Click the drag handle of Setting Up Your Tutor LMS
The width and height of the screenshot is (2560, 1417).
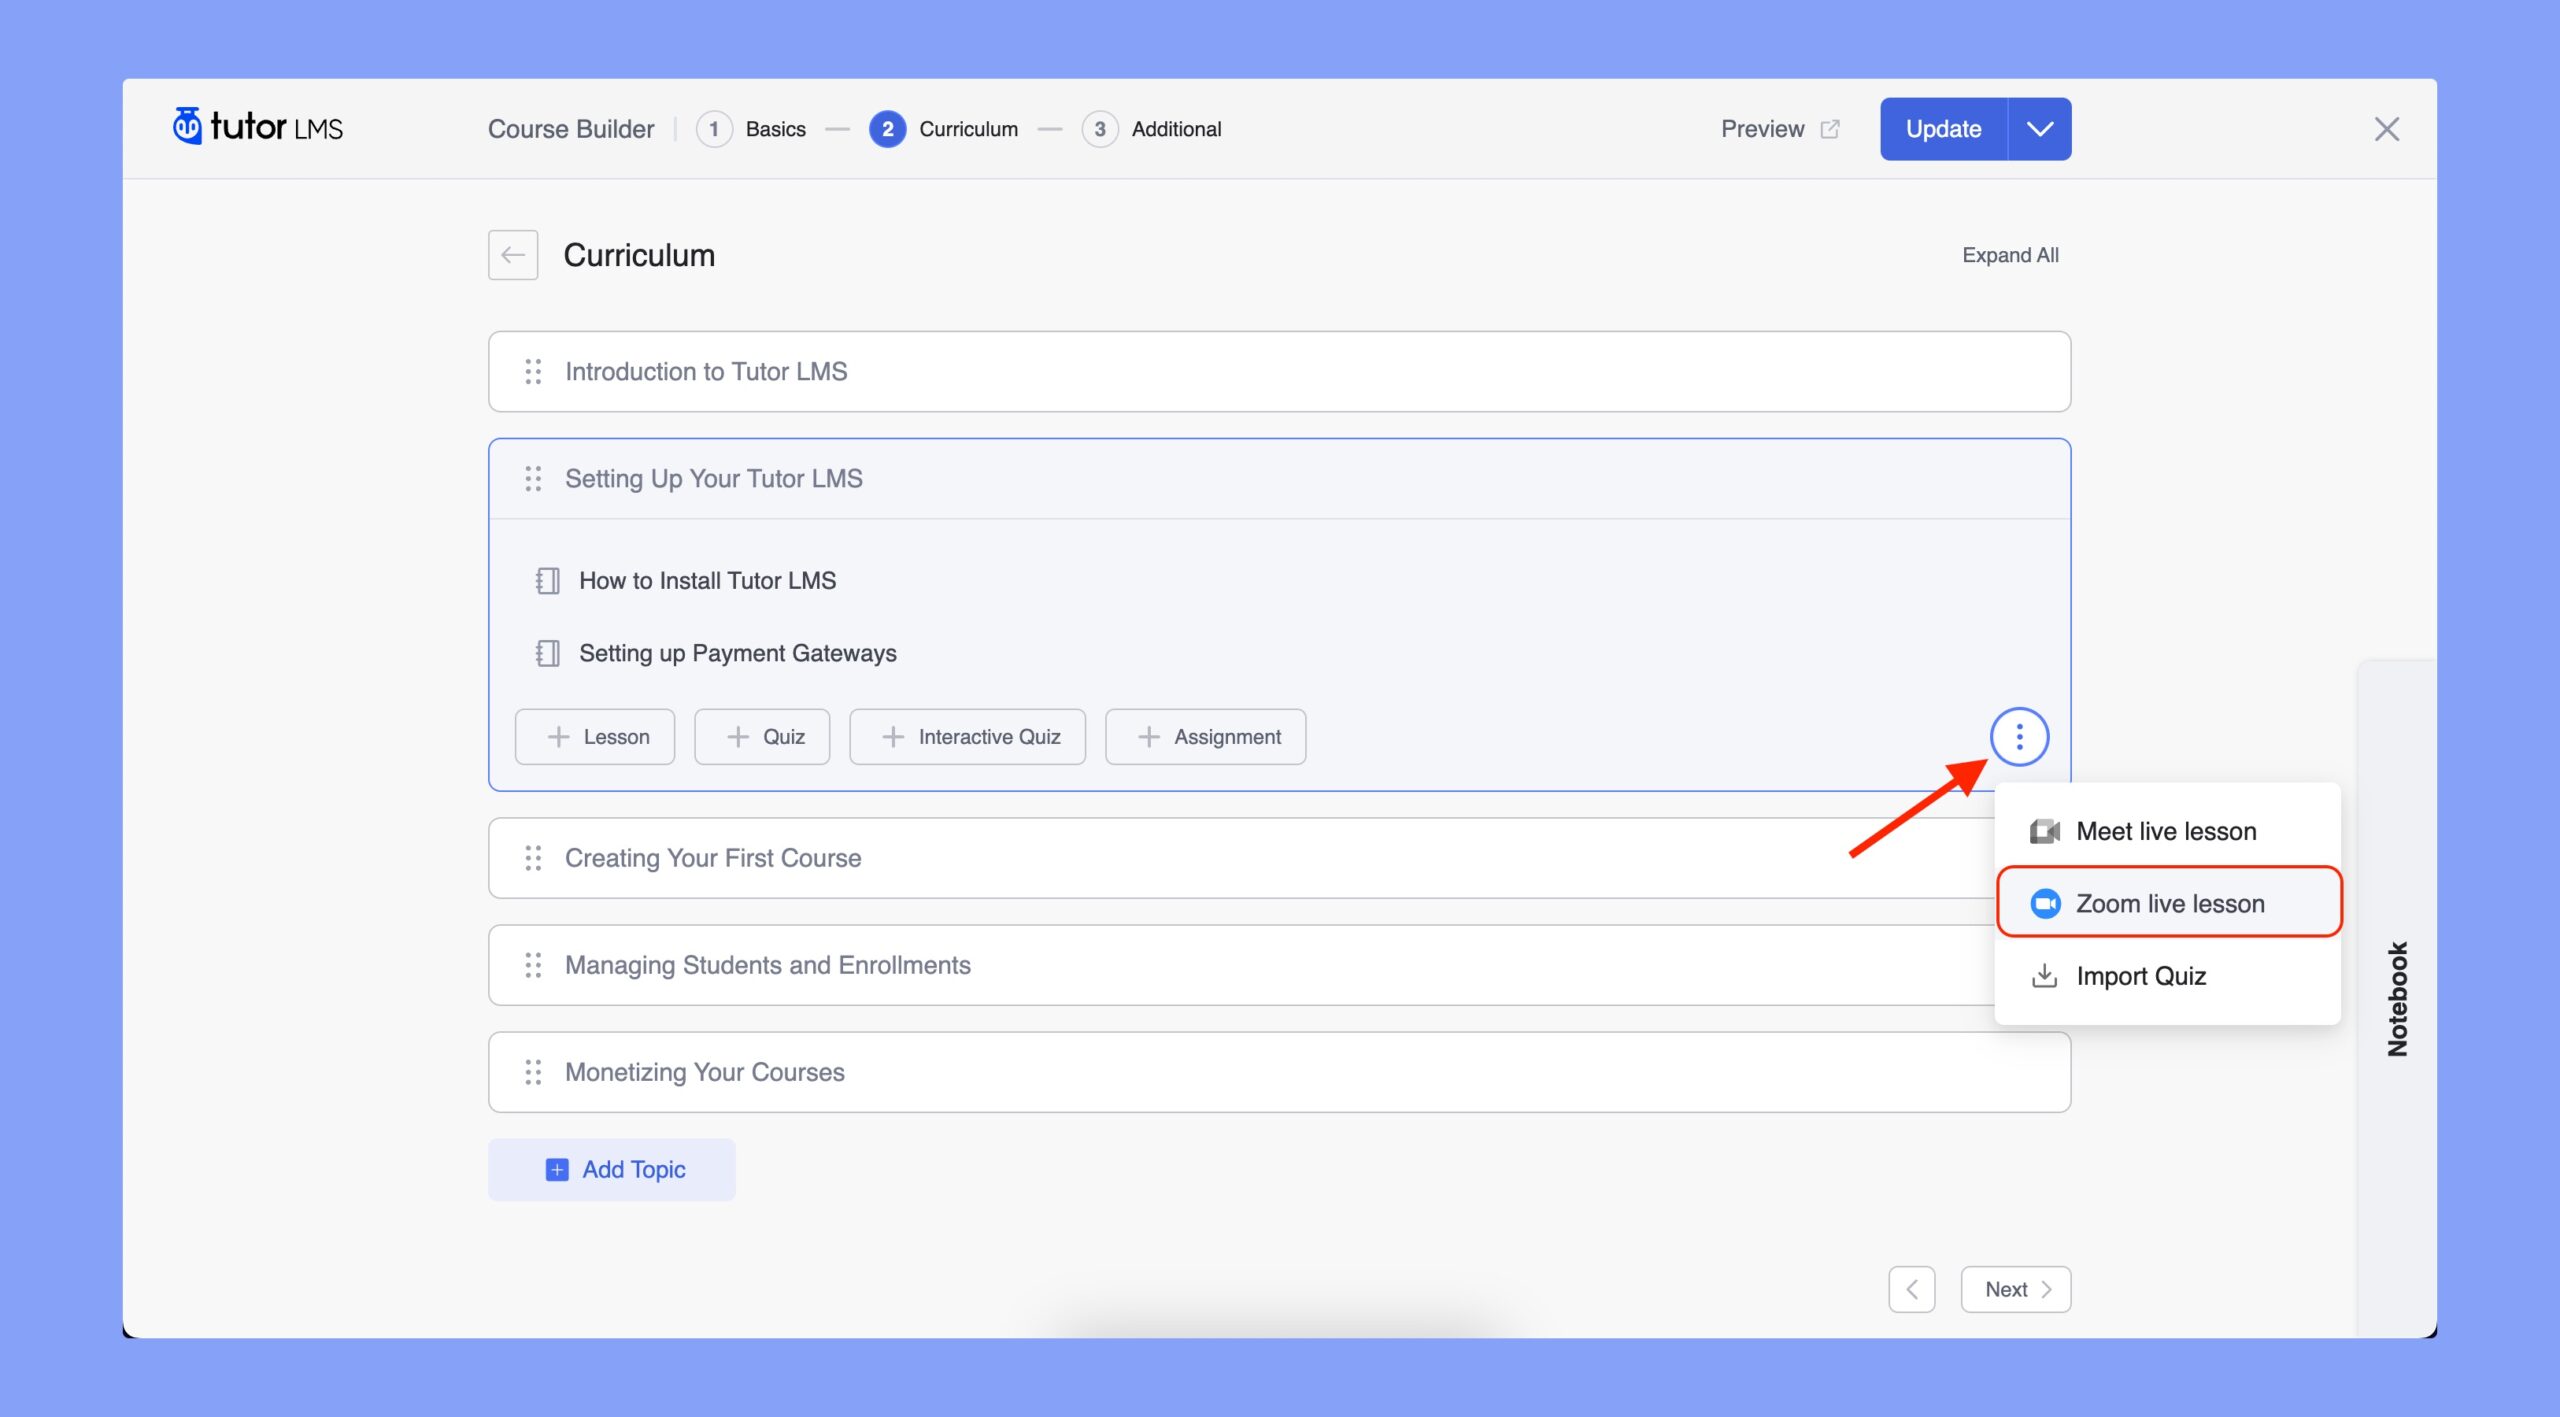[533, 479]
